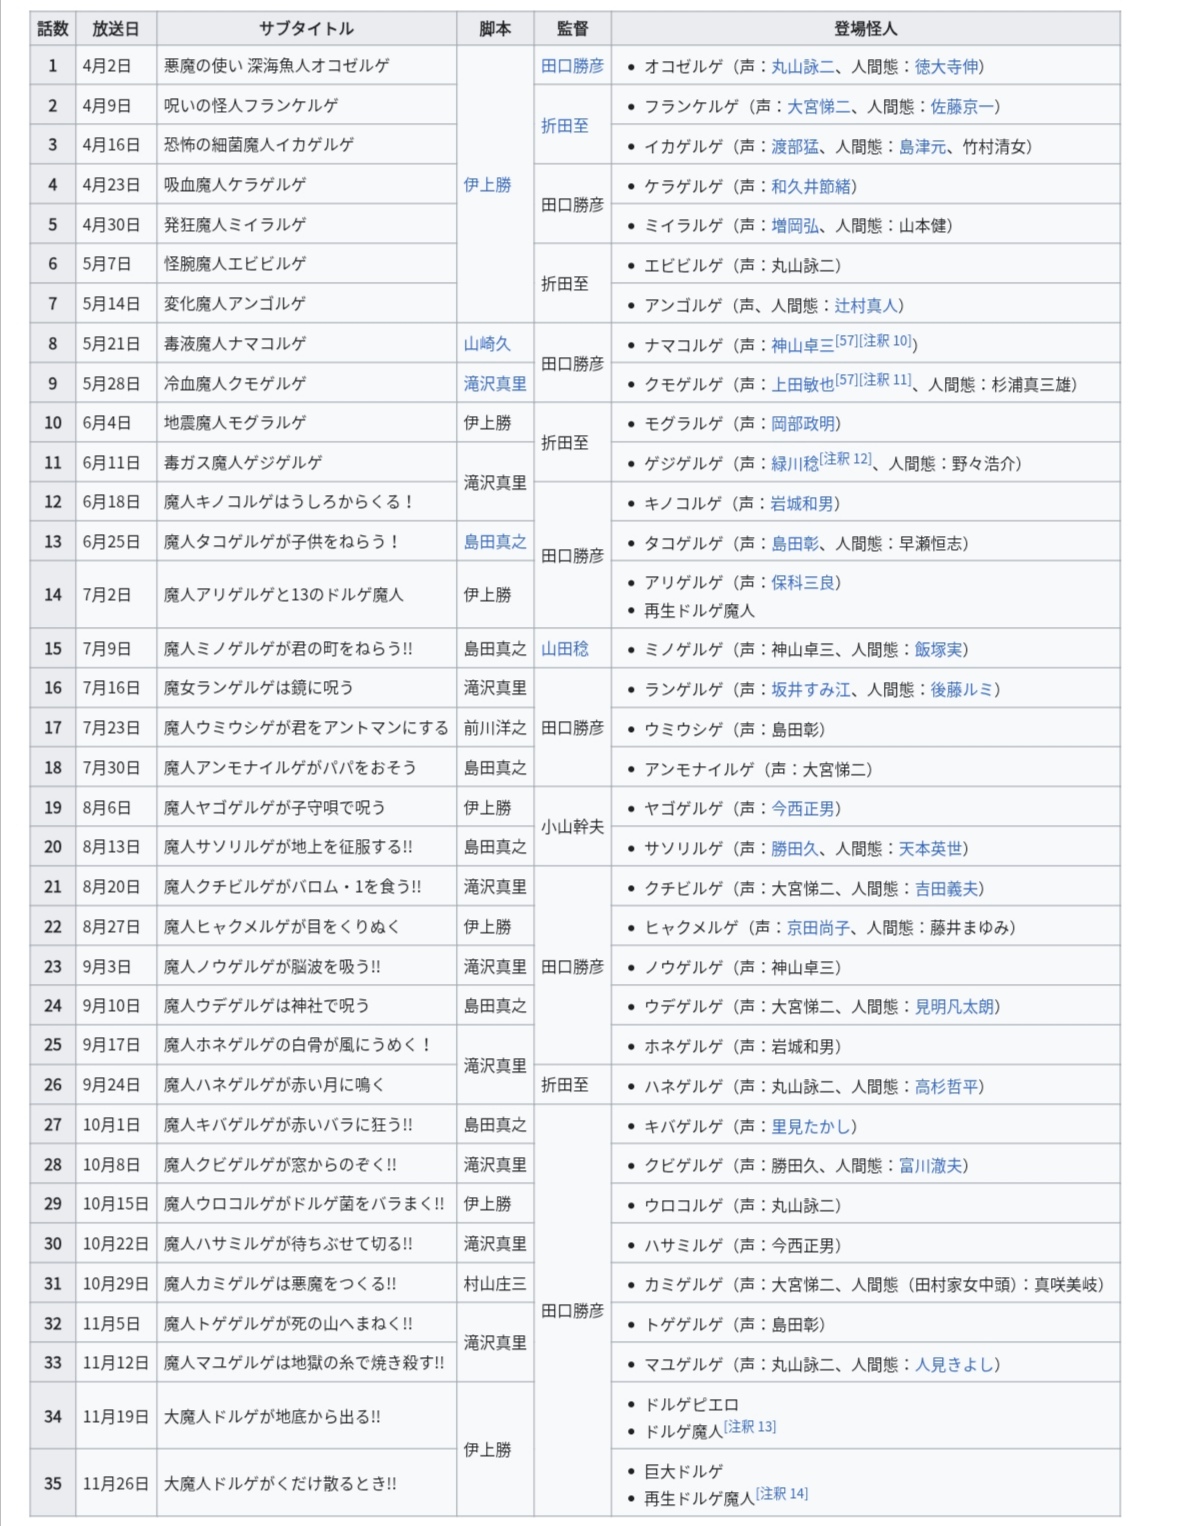Follow the 山田稔 director link in episode 15
Viewport: 1200px width, 1526px height.
(x=565, y=649)
